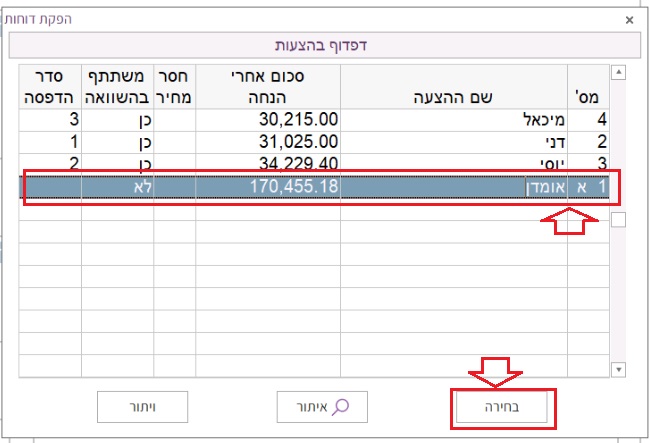Click the table scrollbar up arrow
Image resolution: width=650 pixels, height=443 pixels.
pos(618,73)
